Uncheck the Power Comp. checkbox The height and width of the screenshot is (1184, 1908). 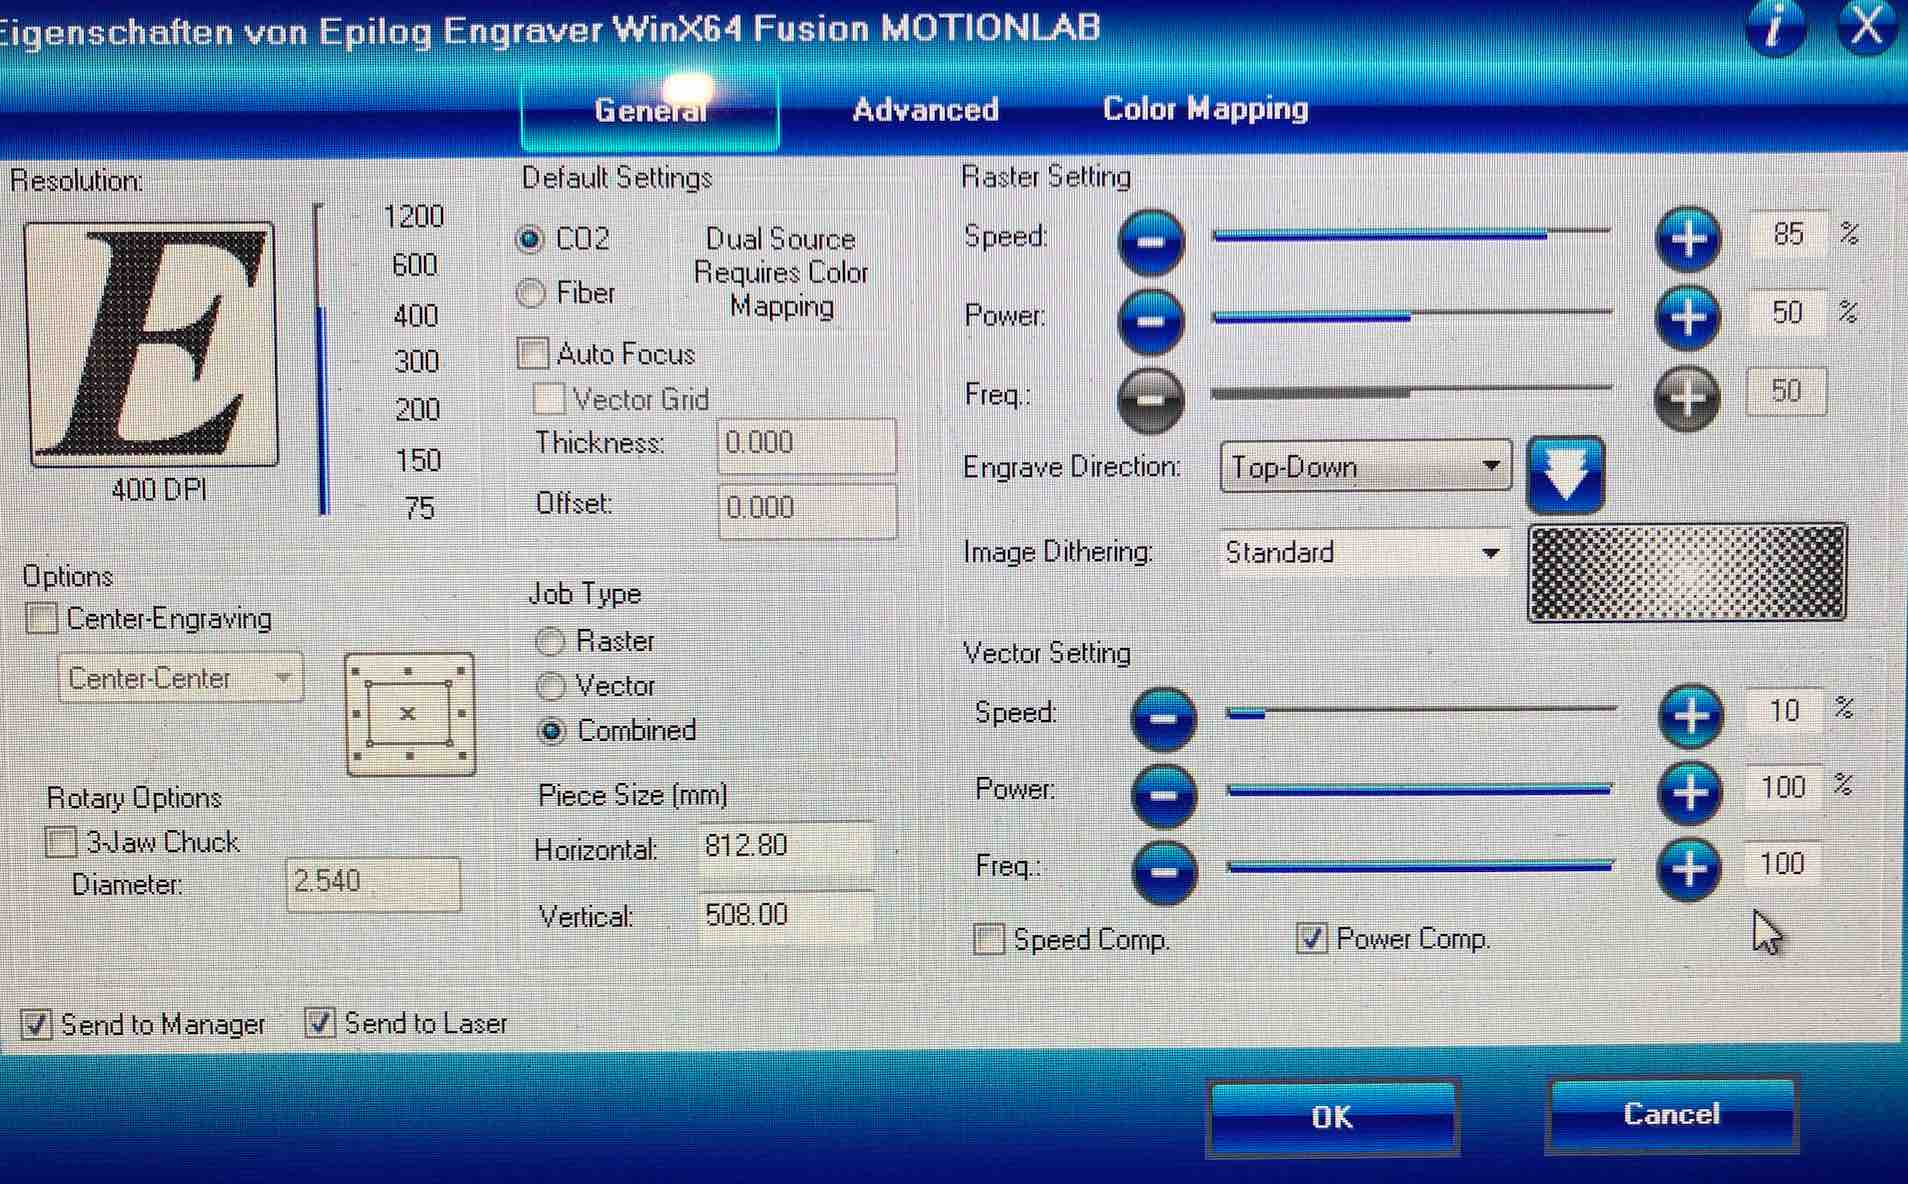1312,938
